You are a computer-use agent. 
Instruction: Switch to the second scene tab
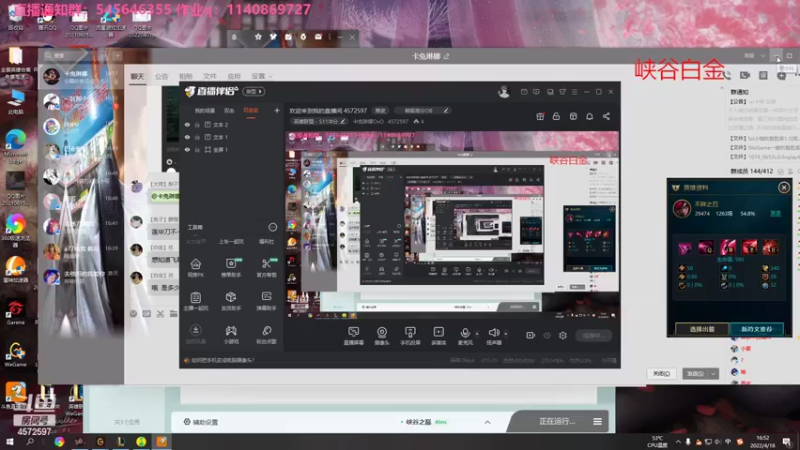pos(229,111)
